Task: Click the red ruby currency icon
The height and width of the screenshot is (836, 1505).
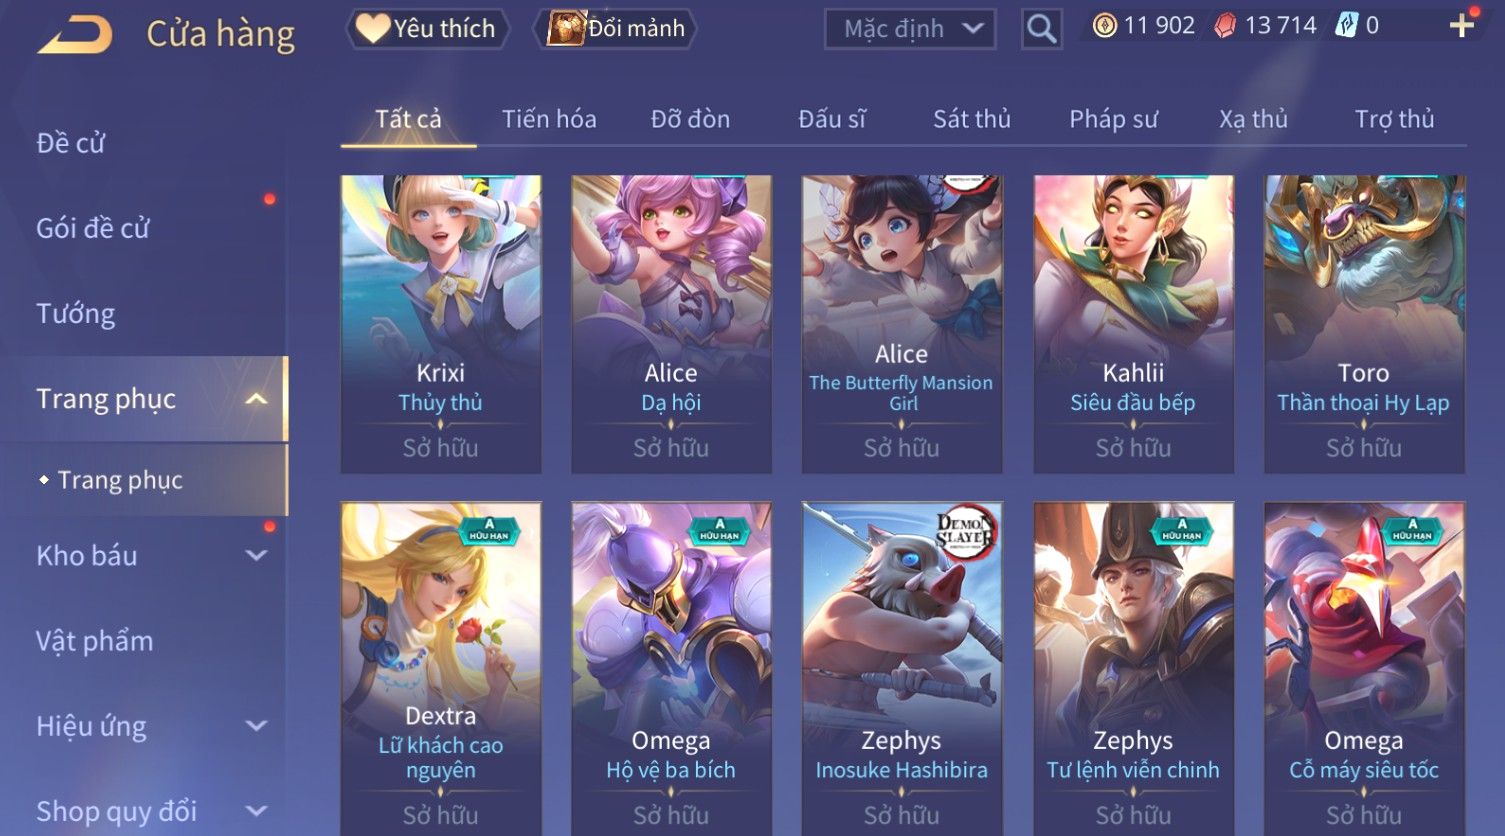Action: [1225, 26]
